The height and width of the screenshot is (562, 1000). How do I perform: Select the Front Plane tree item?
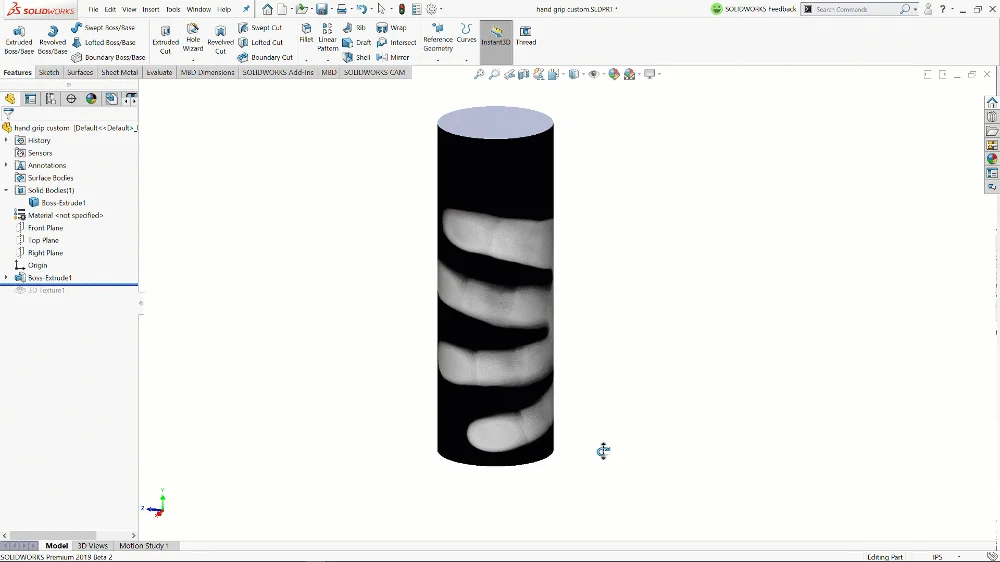coord(45,228)
